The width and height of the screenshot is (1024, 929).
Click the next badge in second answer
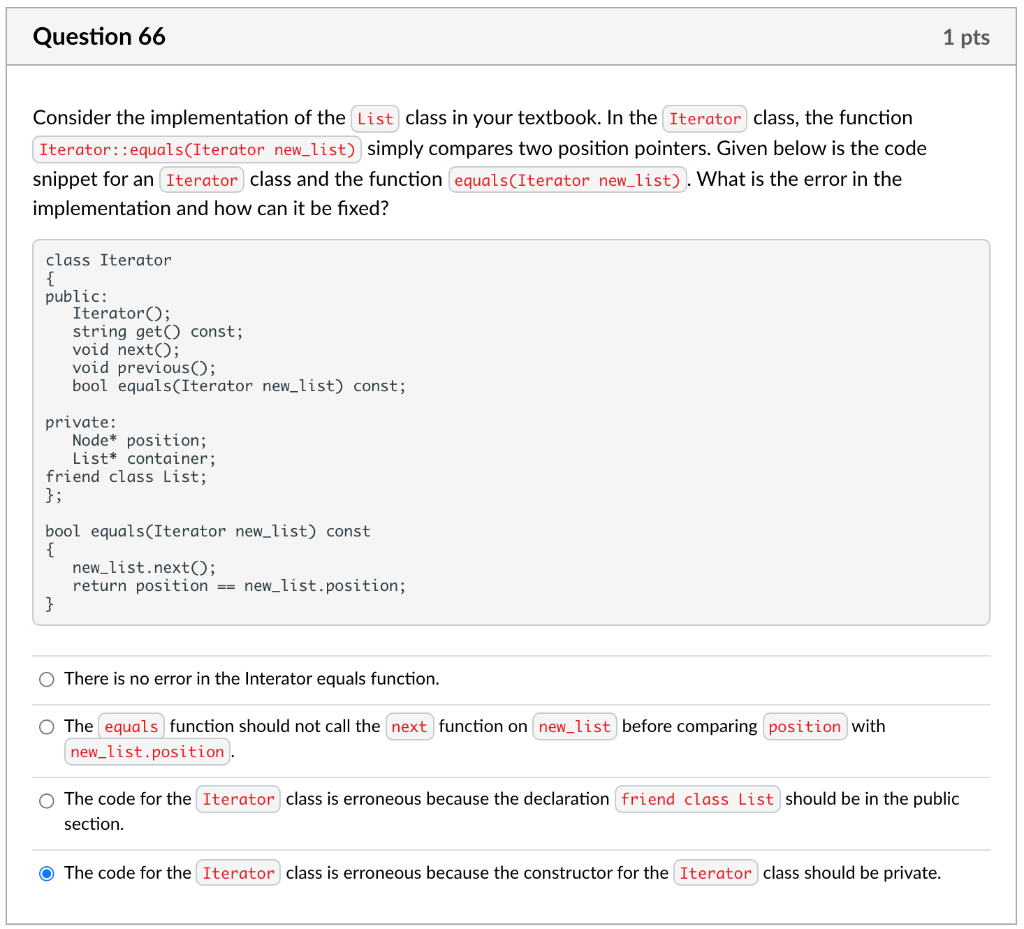coord(409,726)
